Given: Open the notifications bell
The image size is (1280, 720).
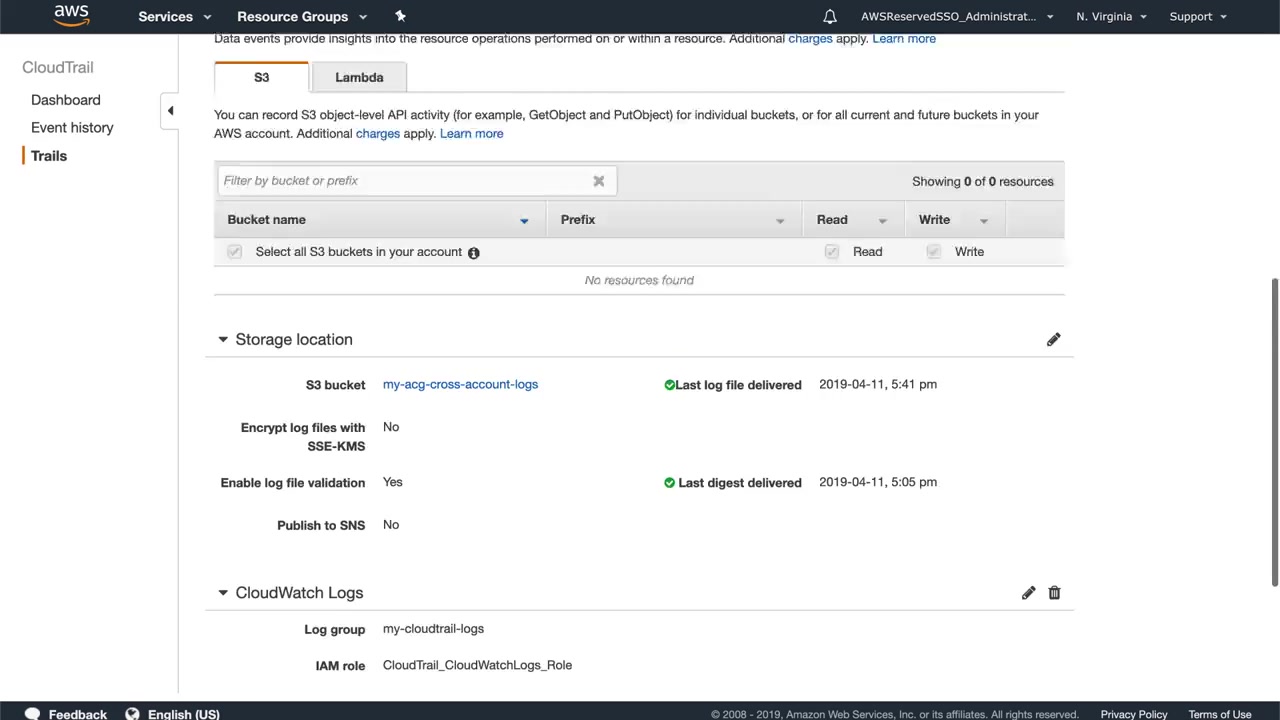Looking at the screenshot, I should pyautogui.click(x=830, y=16).
